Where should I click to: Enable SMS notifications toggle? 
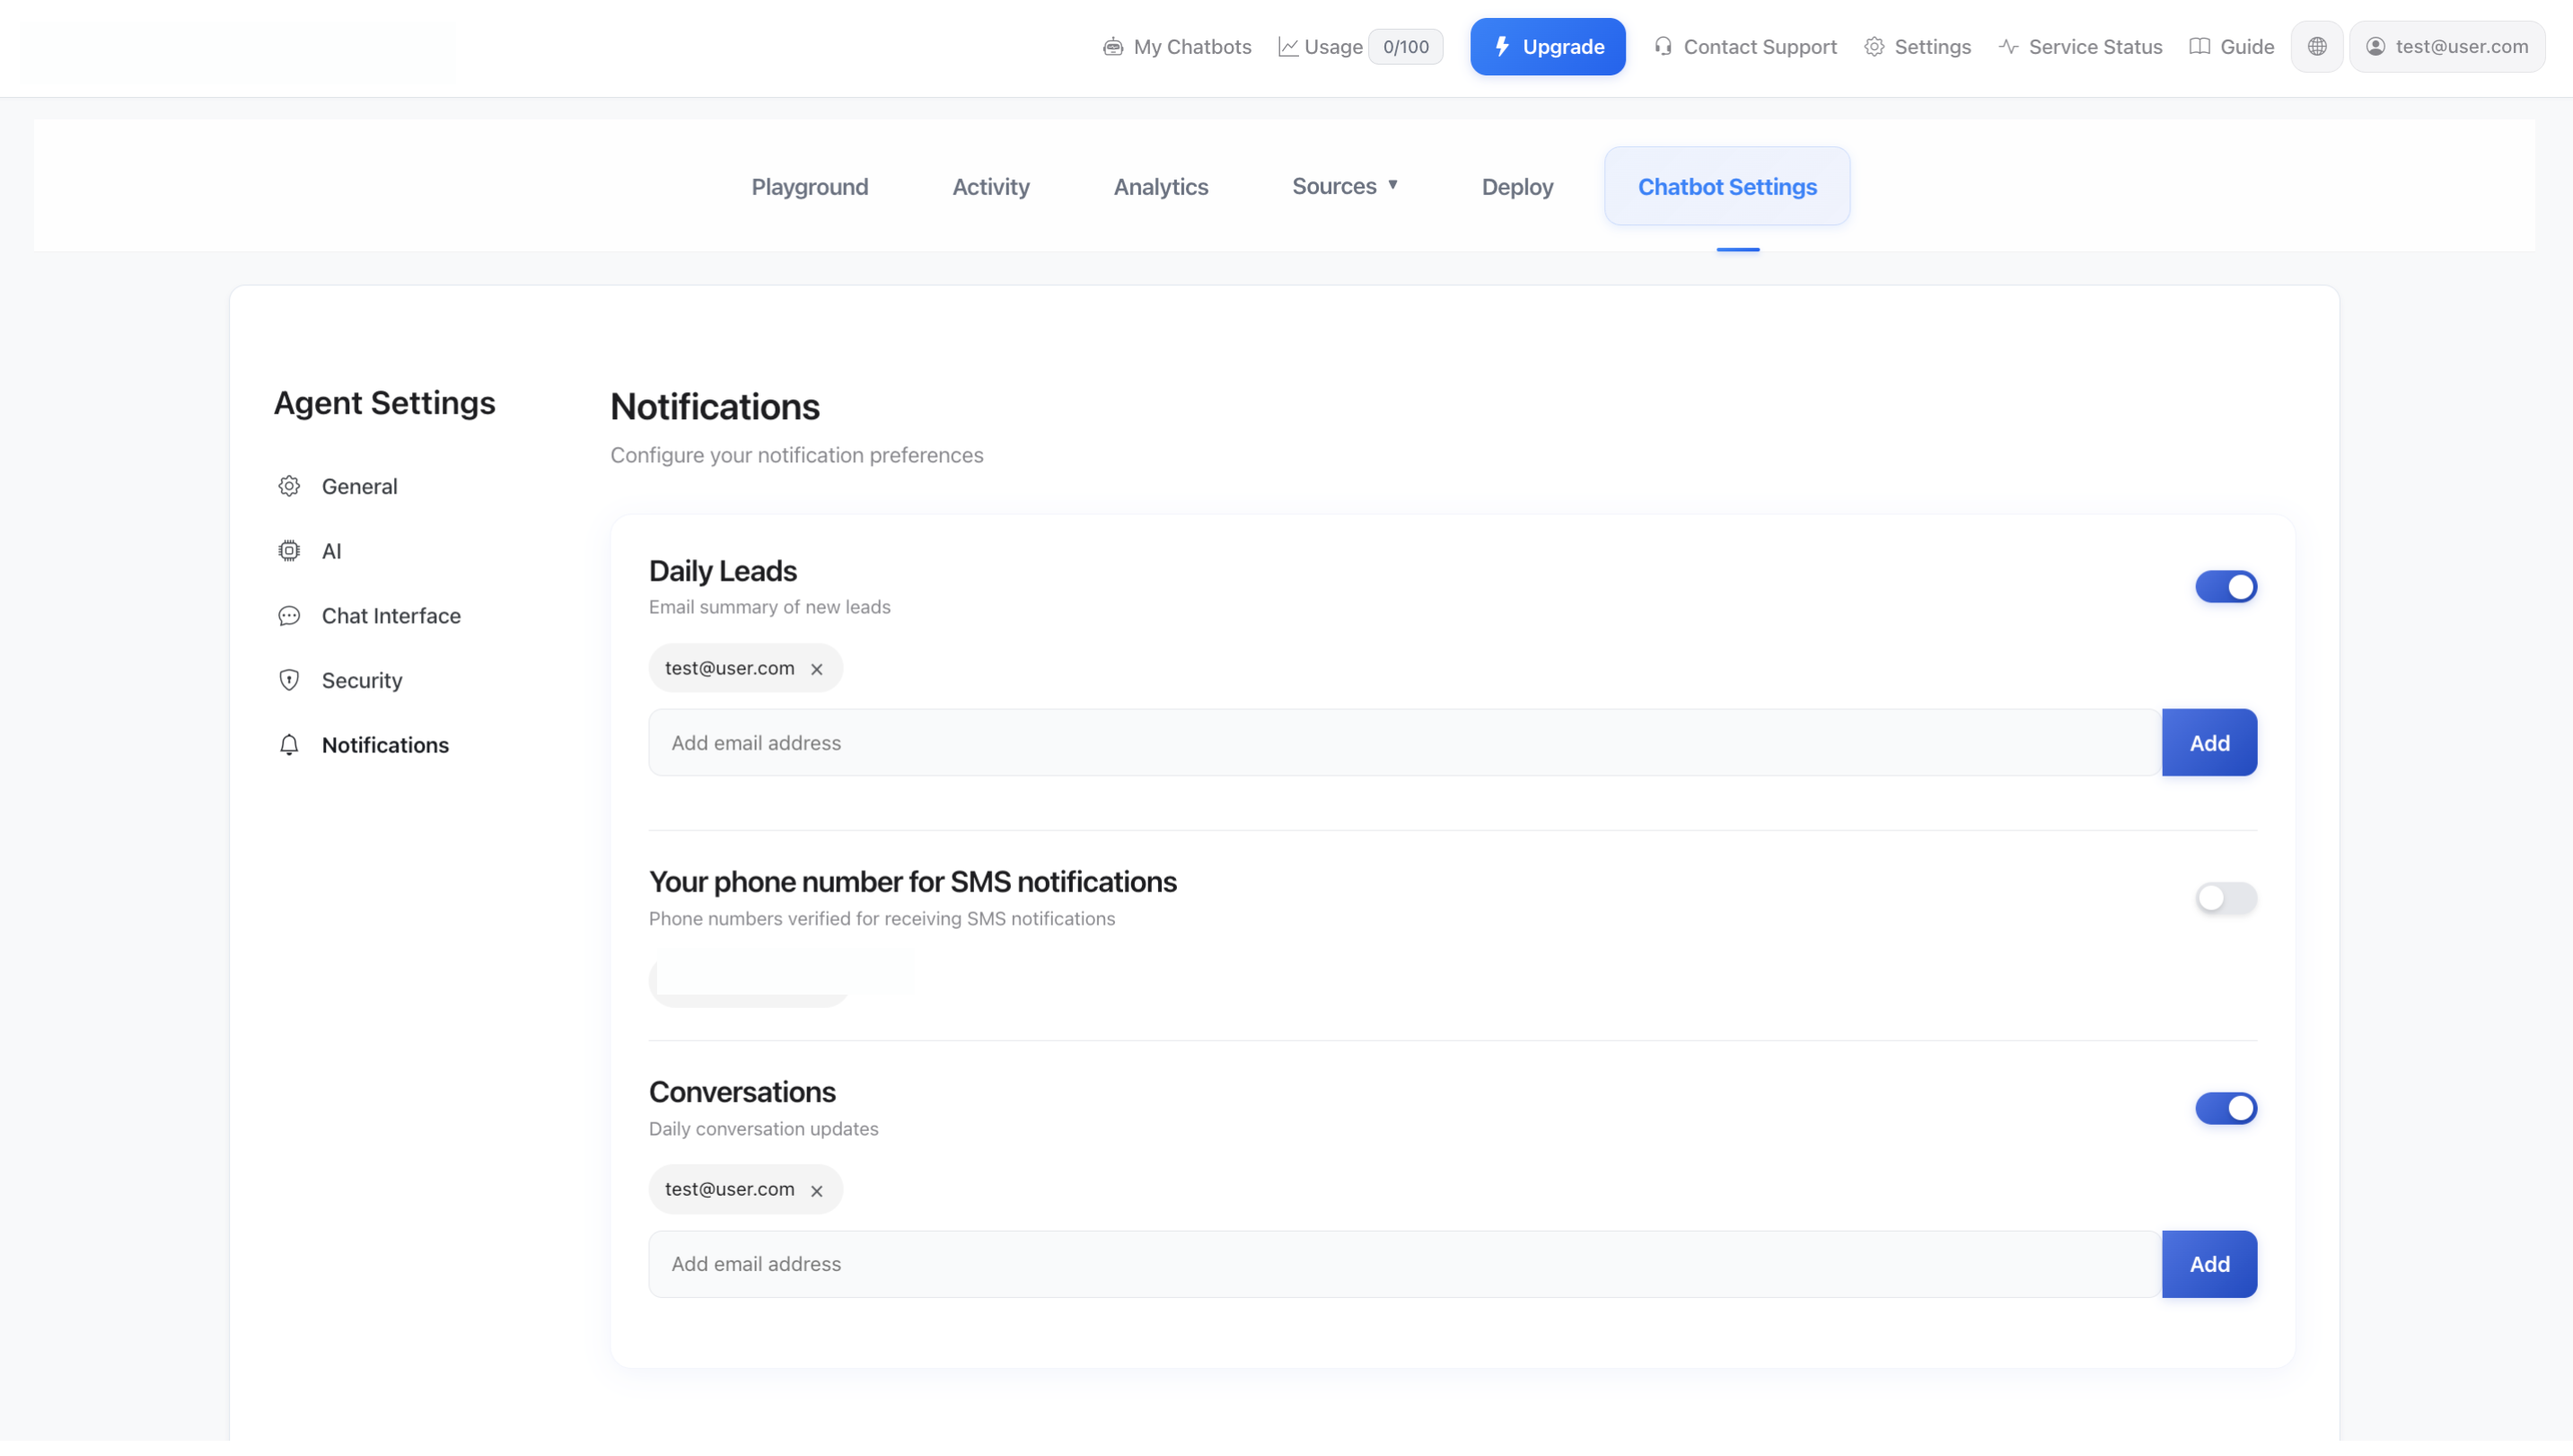(x=2226, y=898)
